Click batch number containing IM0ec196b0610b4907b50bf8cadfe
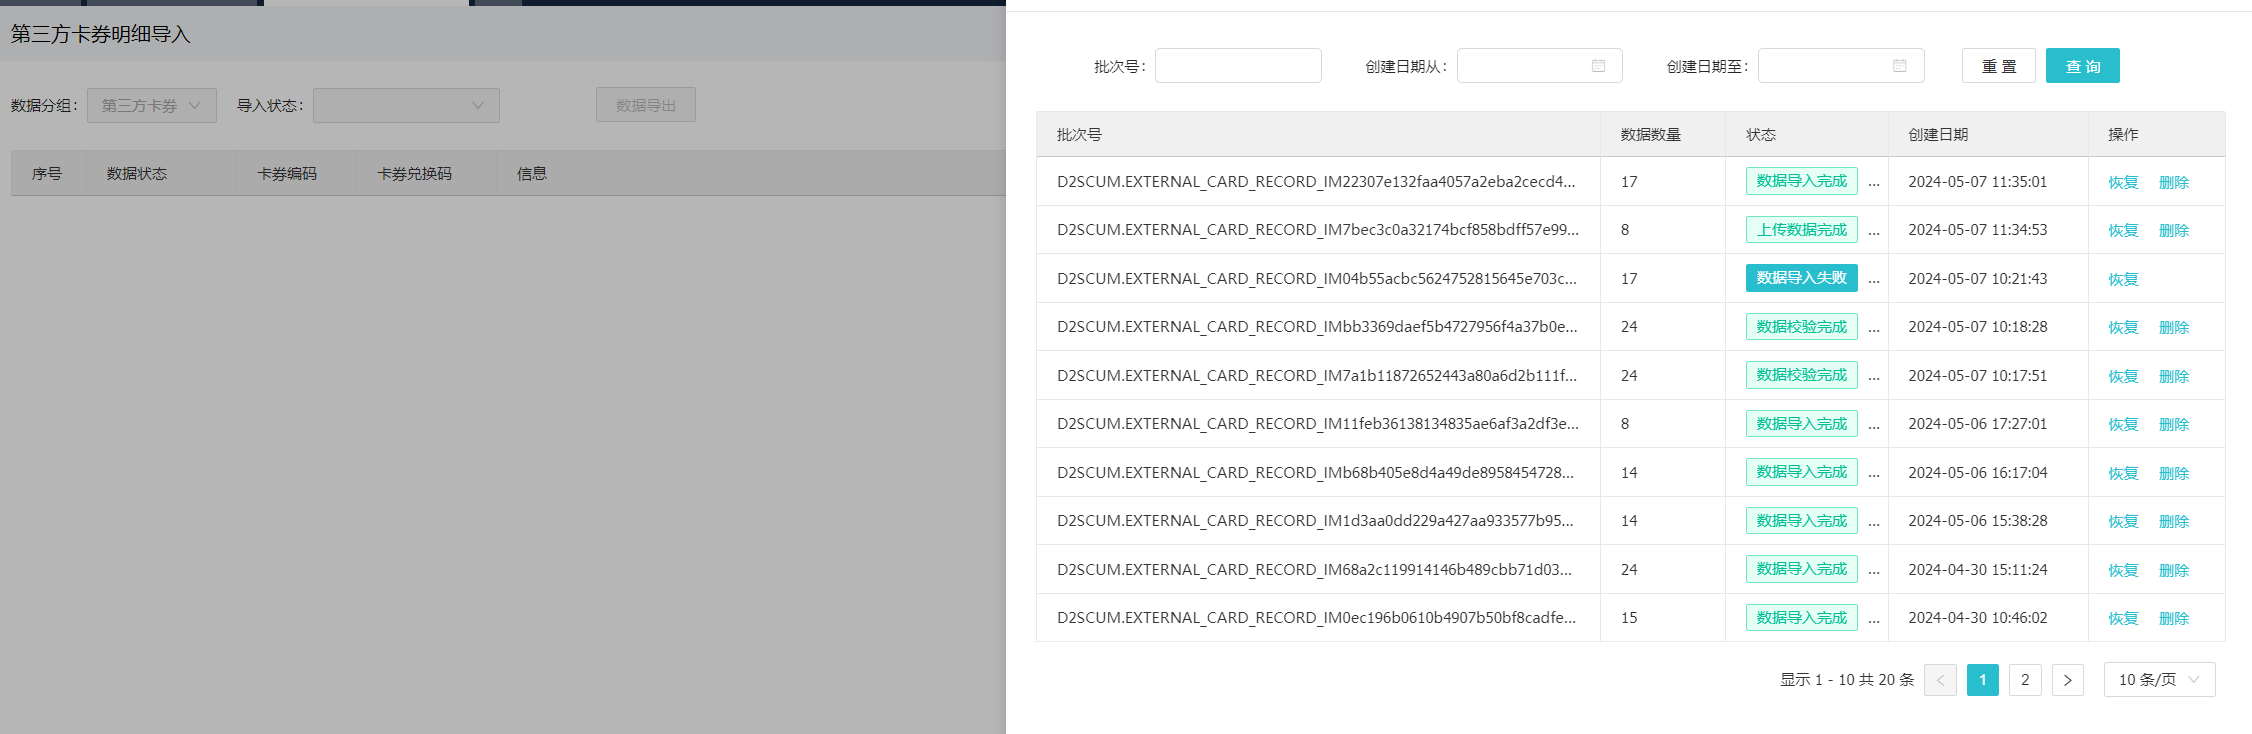 (x=1316, y=618)
